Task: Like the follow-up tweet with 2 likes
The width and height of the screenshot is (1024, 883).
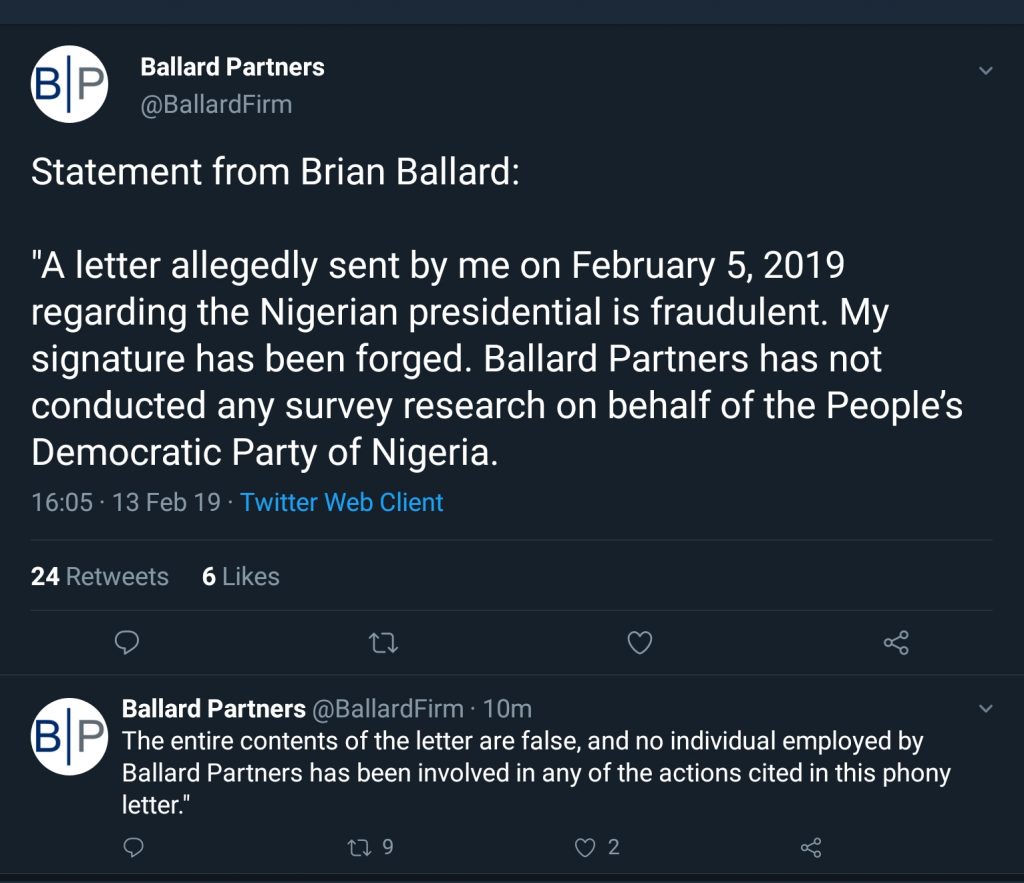Action: tap(586, 848)
